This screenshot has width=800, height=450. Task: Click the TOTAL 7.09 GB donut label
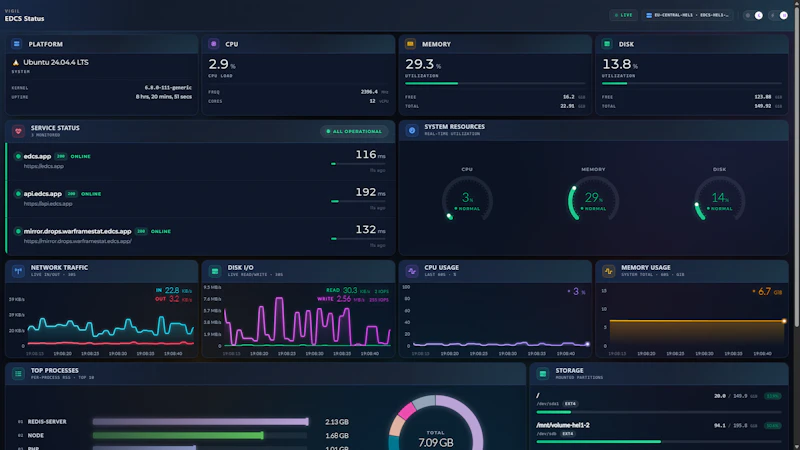[x=436, y=439]
